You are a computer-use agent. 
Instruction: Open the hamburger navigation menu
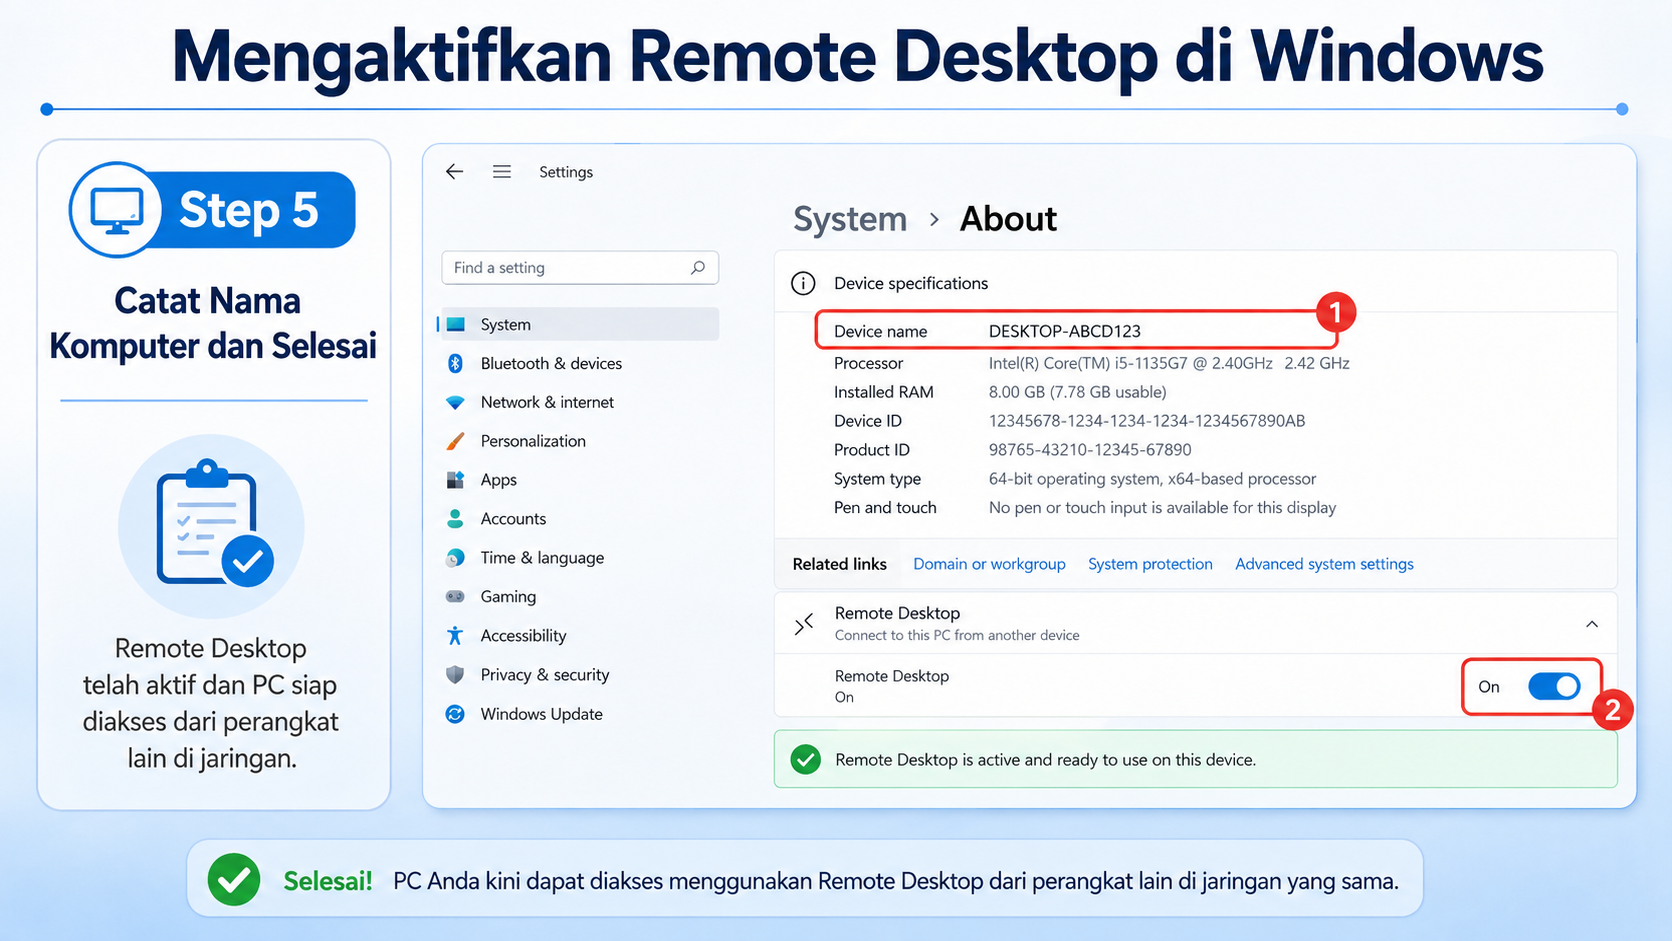(x=502, y=172)
